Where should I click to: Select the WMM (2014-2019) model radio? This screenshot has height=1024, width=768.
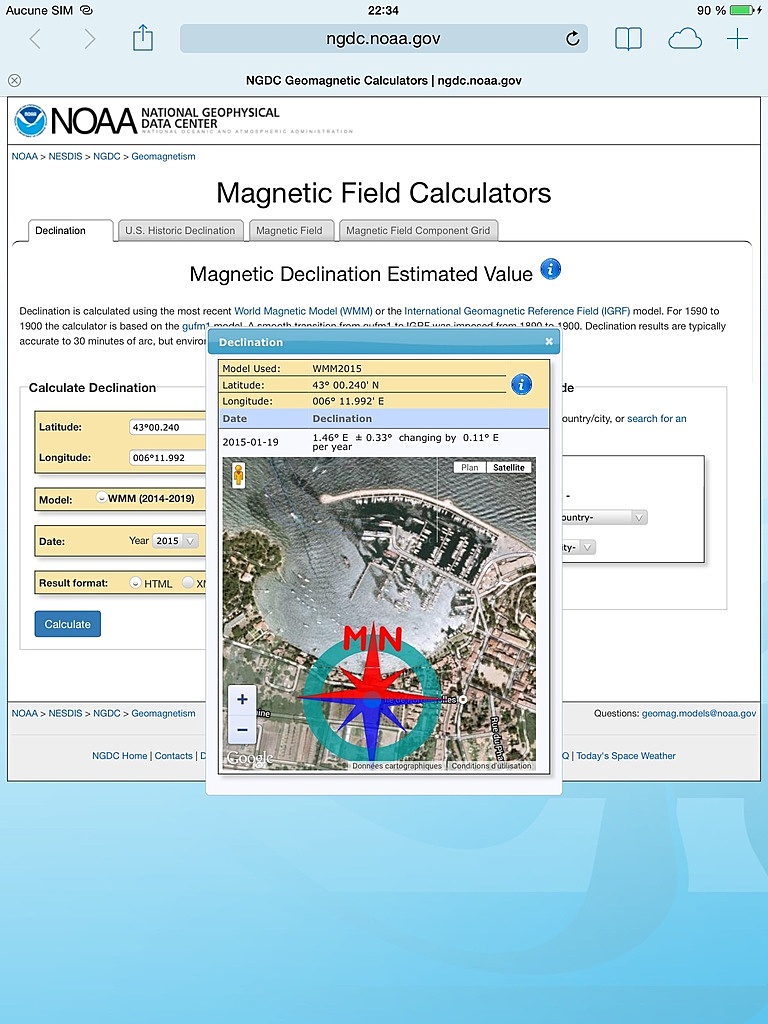click(x=102, y=497)
